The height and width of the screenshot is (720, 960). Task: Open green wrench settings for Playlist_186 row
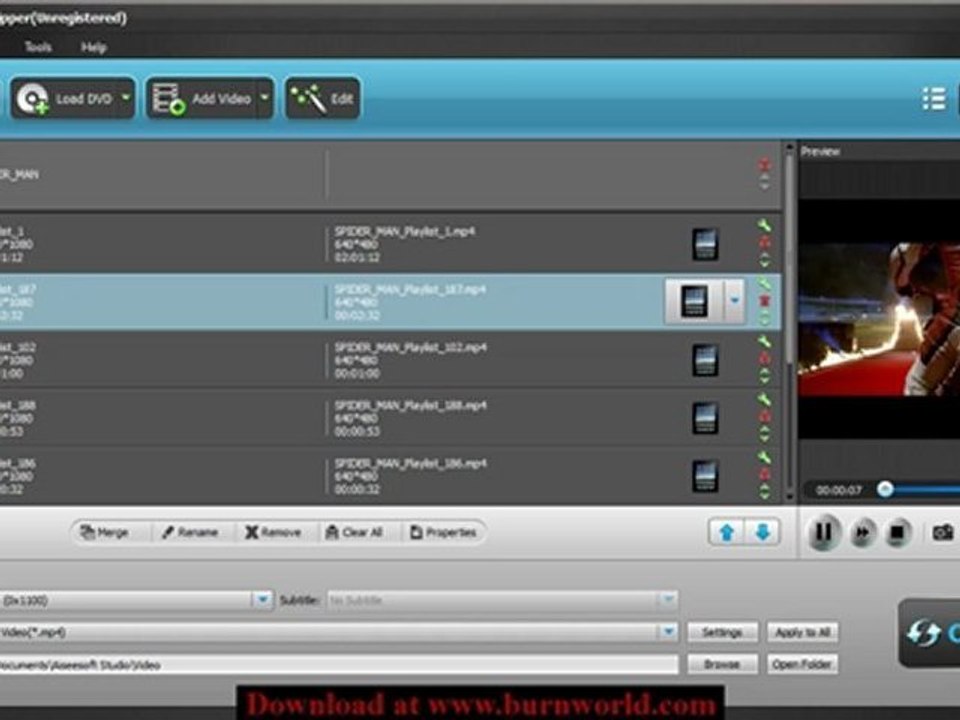coord(764,457)
